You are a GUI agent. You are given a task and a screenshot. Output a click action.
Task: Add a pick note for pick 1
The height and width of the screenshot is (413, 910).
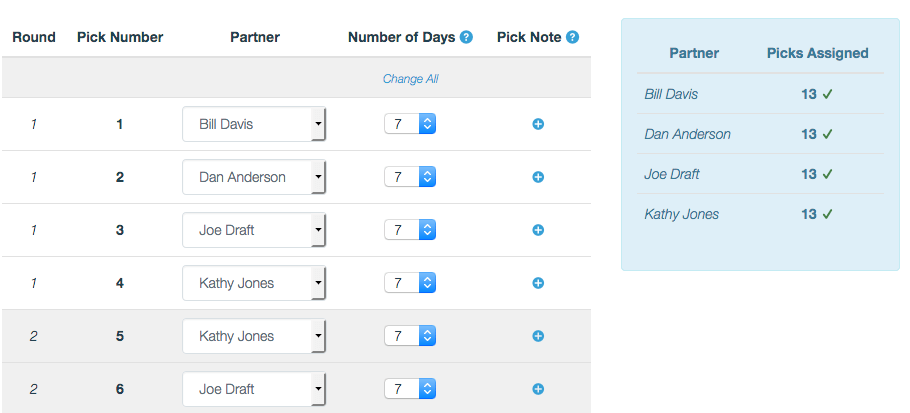[538, 124]
